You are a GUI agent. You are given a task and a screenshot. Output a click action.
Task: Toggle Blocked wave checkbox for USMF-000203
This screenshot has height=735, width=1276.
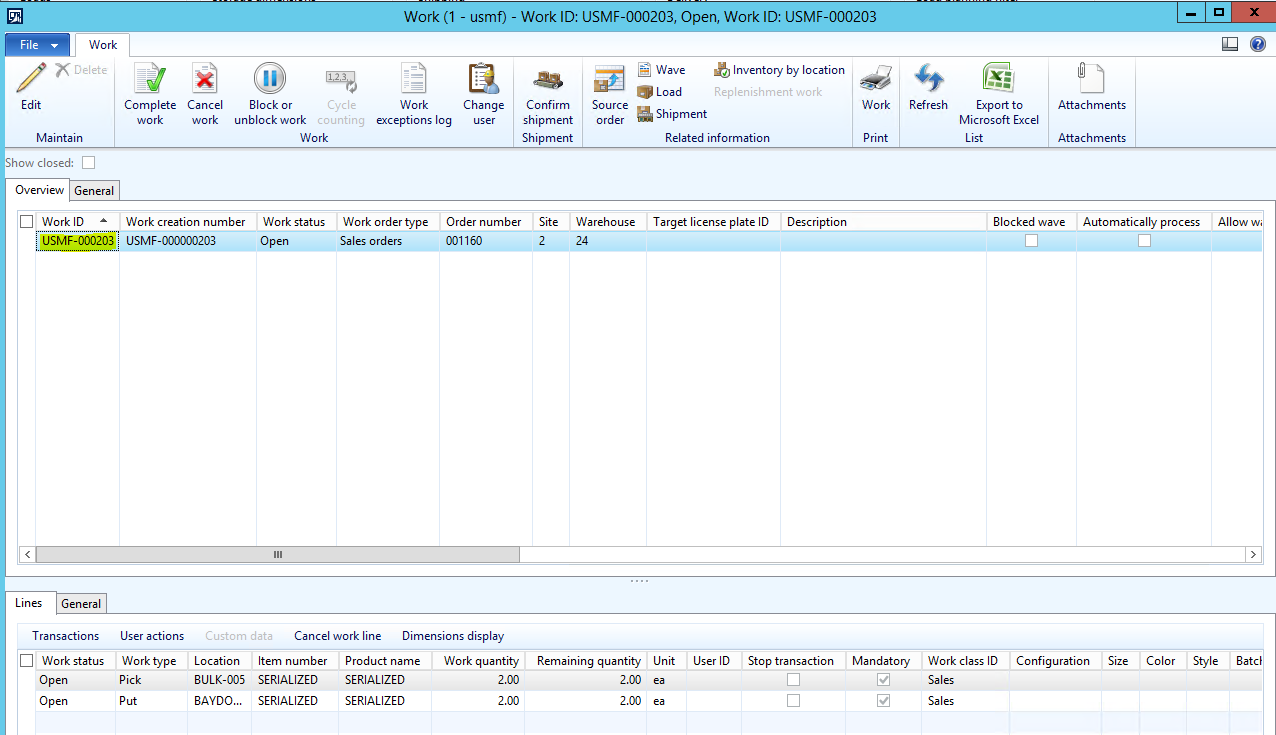(1031, 241)
